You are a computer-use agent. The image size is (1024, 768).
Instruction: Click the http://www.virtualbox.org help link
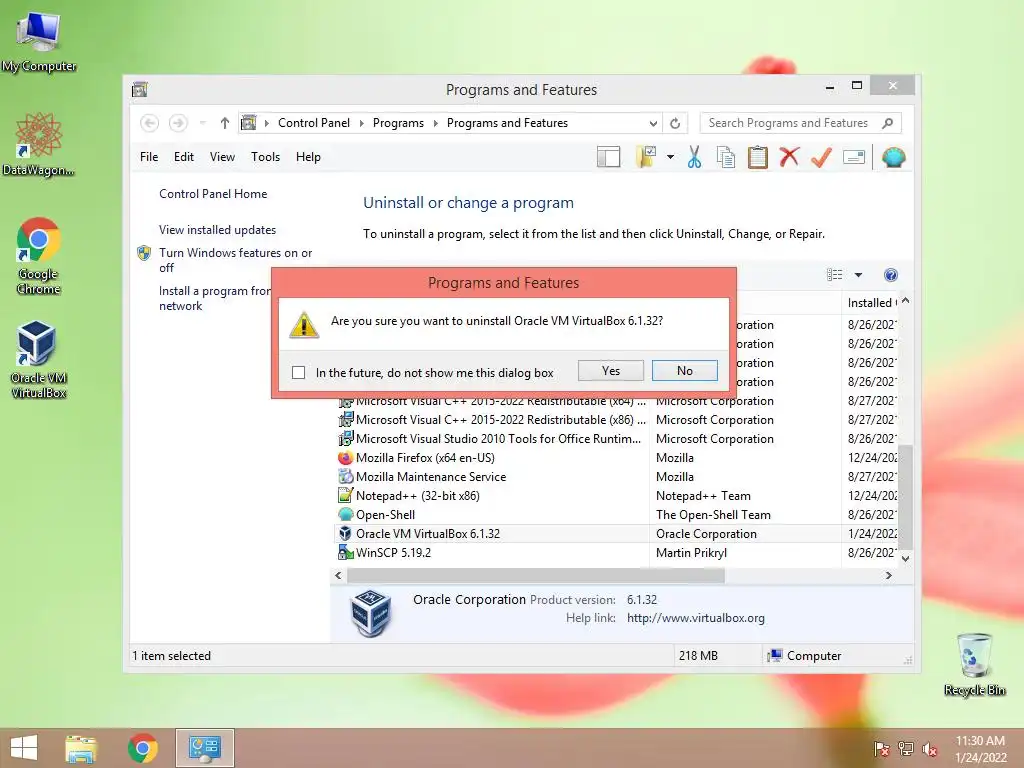(696, 618)
